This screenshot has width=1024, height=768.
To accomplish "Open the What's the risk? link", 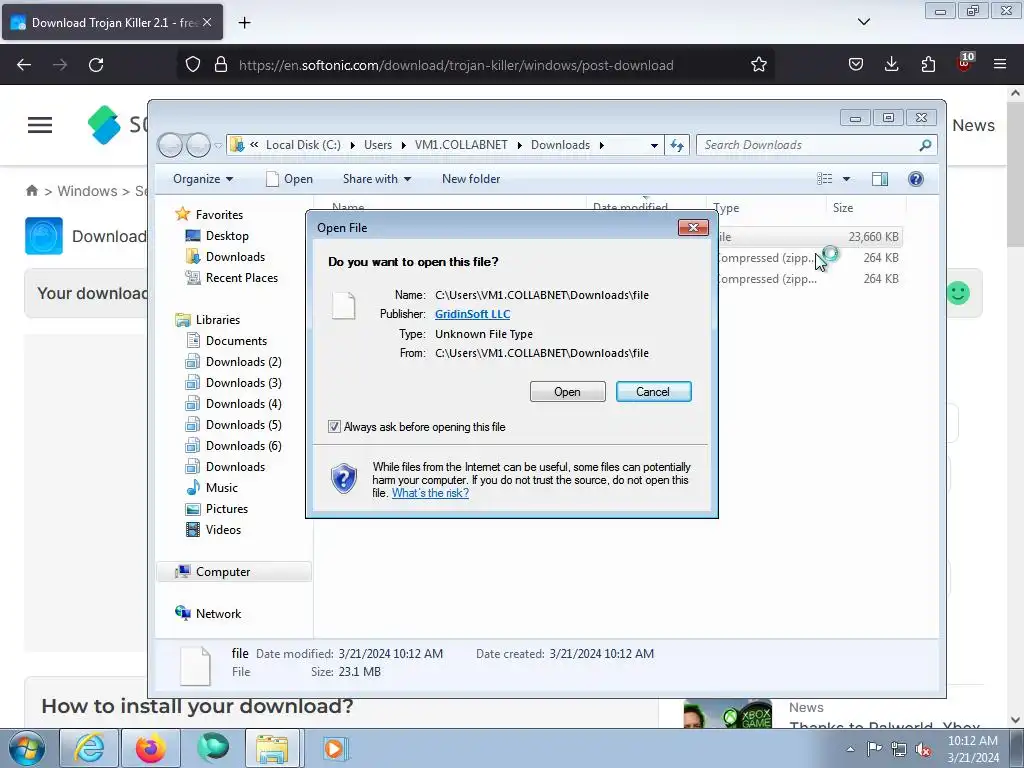I will coord(430,493).
